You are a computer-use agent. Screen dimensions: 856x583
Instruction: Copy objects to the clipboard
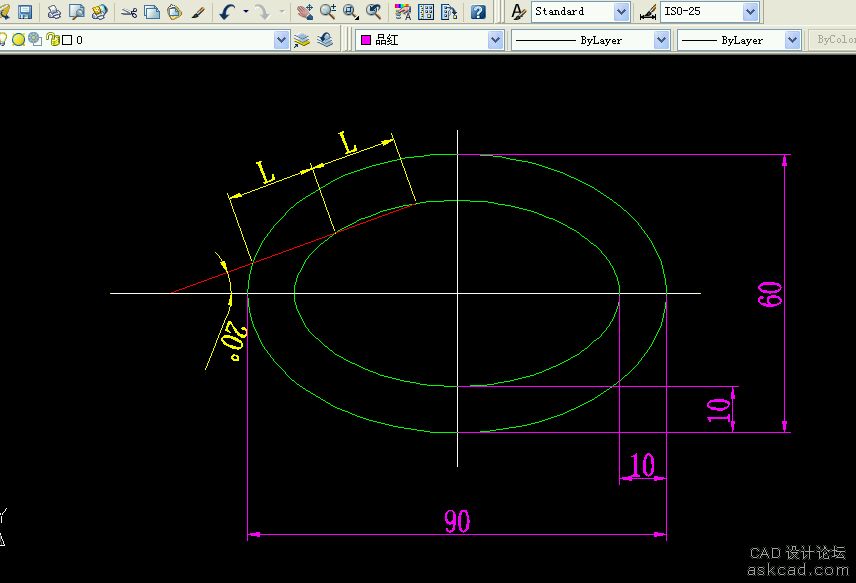[152, 11]
